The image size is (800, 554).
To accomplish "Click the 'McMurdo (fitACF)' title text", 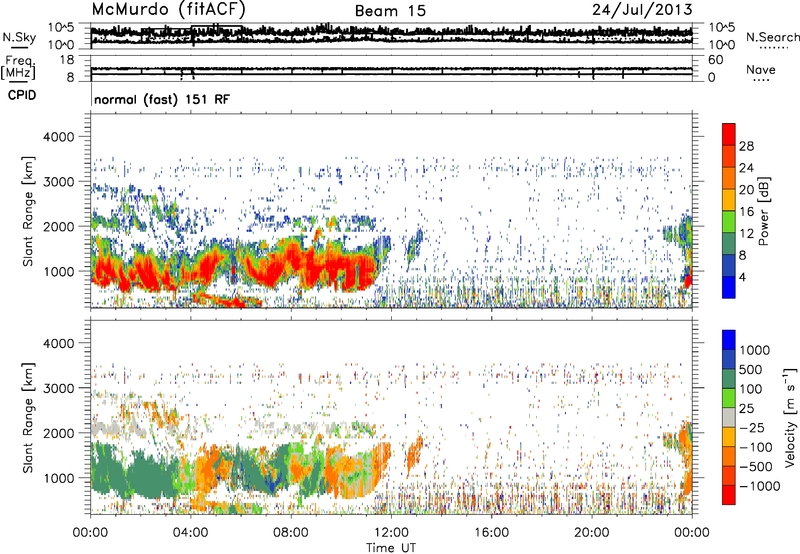I will (168, 9).
